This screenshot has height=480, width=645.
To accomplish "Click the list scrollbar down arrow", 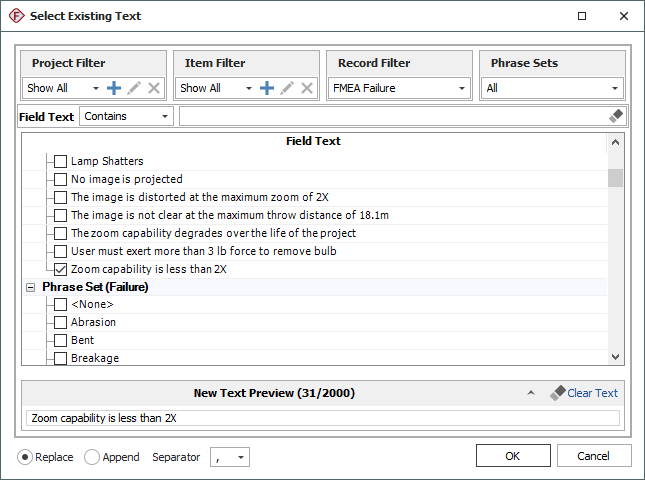I will pyautogui.click(x=616, y=357).
